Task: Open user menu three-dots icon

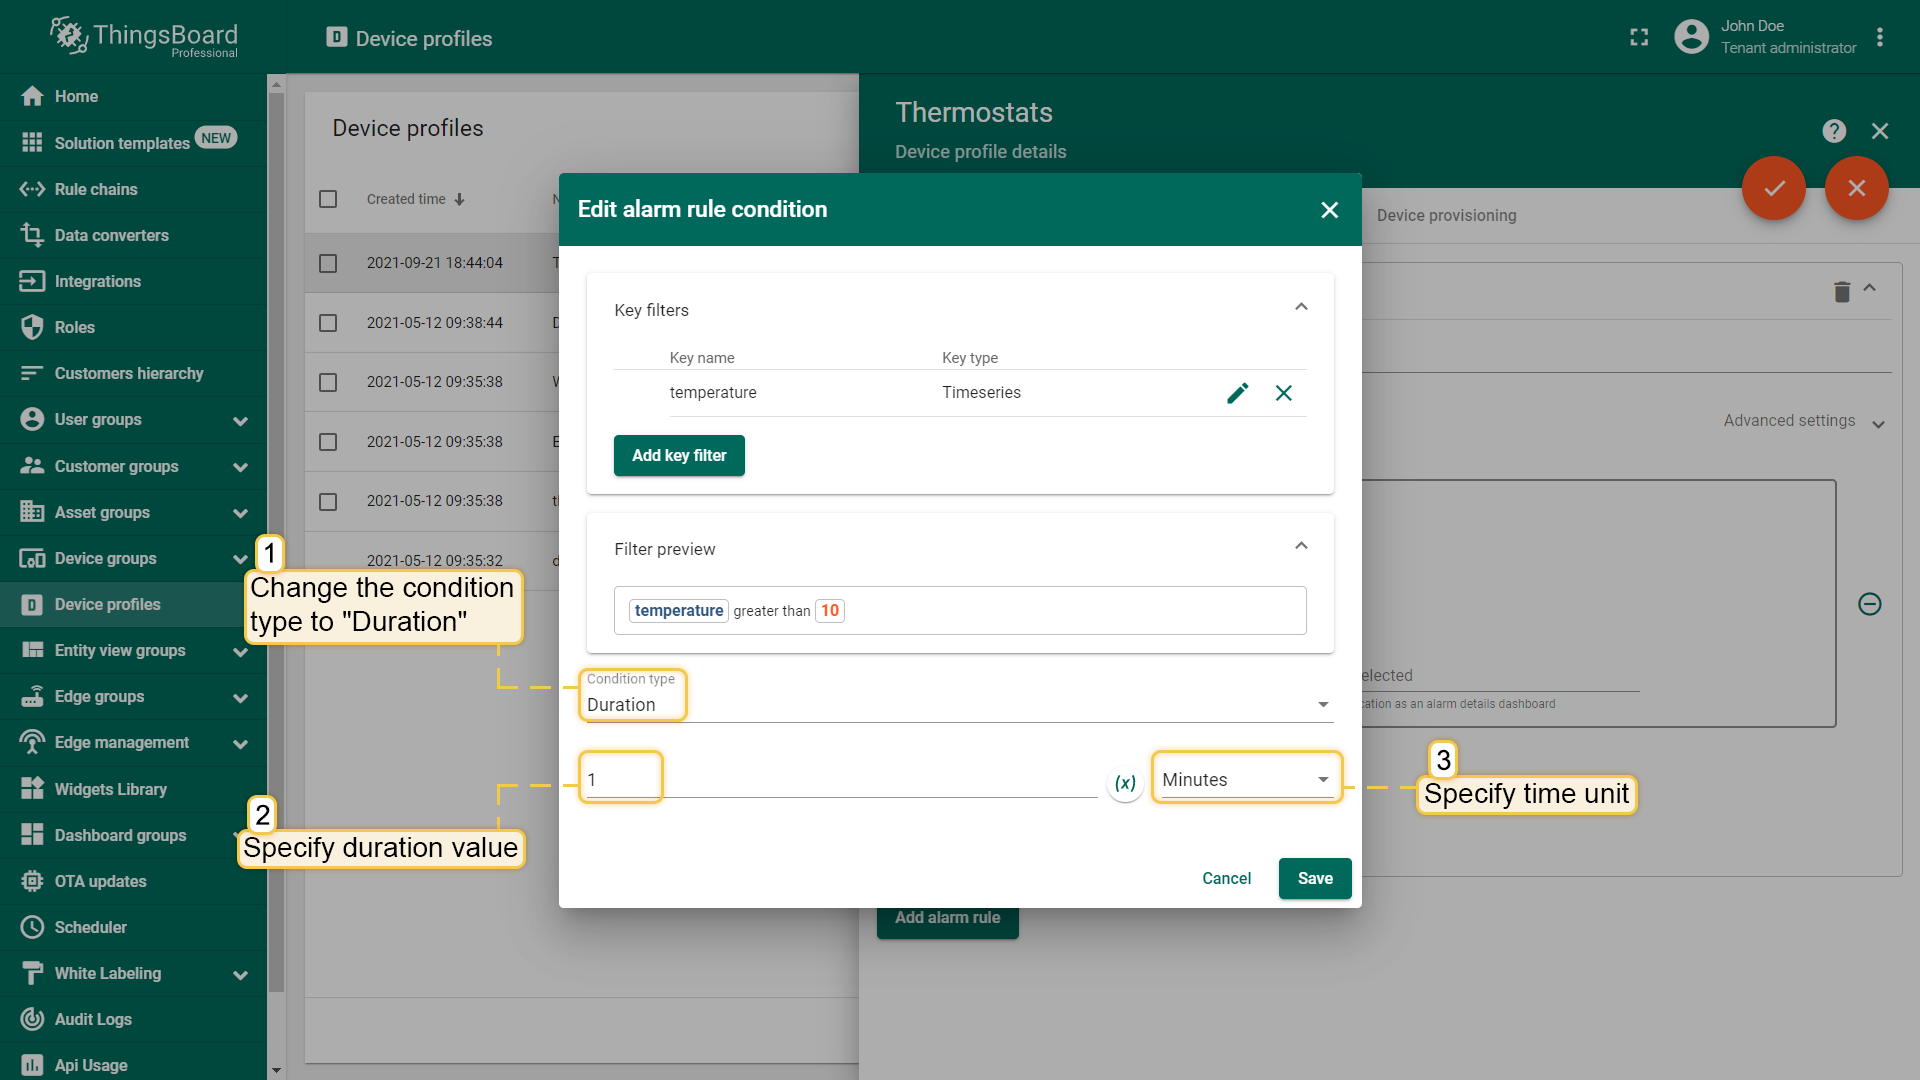Action: [x=1880, y=38]
